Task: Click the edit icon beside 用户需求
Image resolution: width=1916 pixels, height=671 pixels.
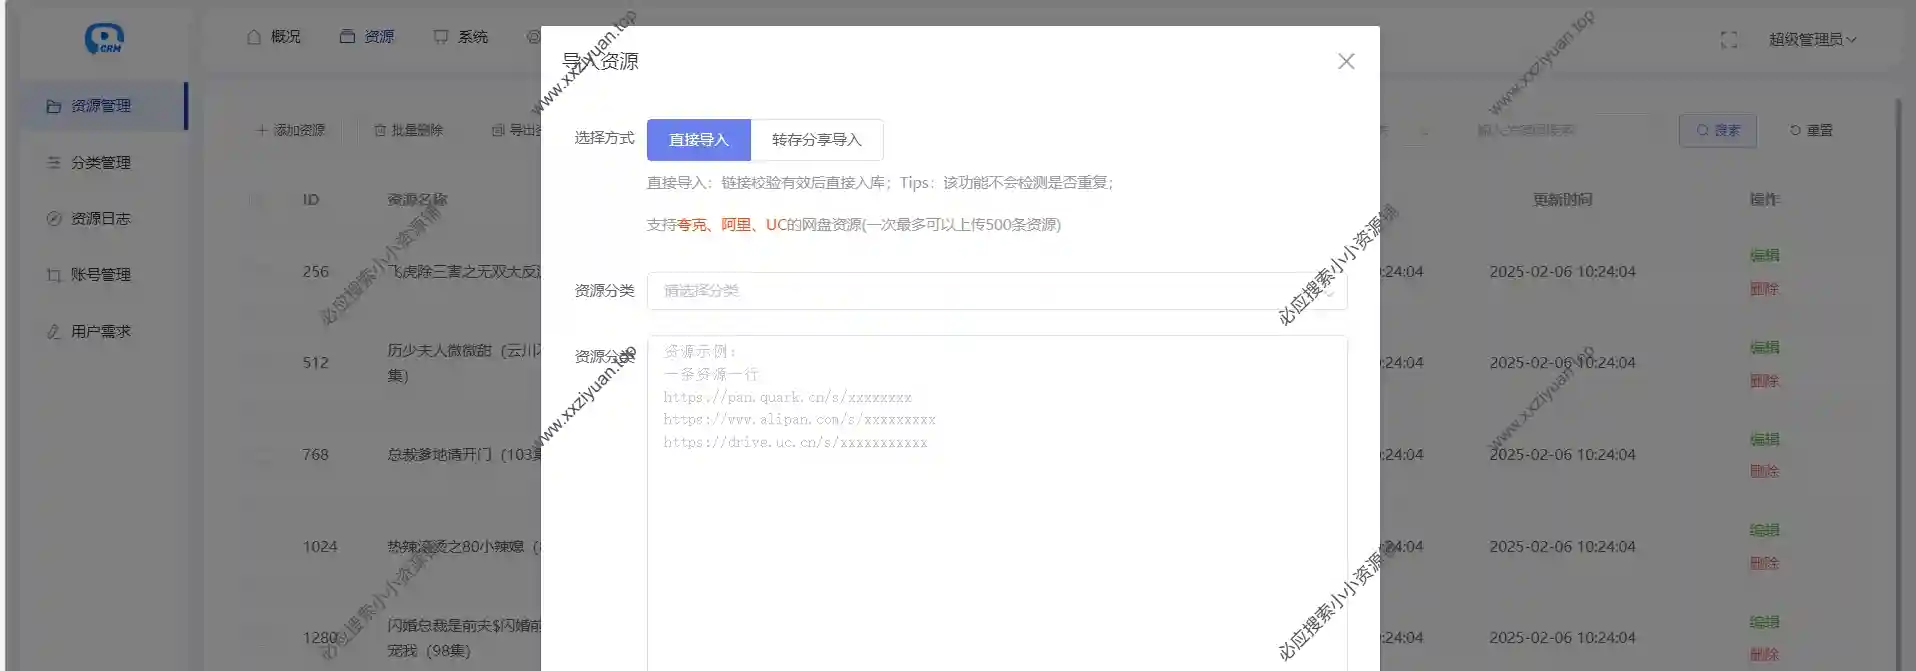Action: coord(54,332)
